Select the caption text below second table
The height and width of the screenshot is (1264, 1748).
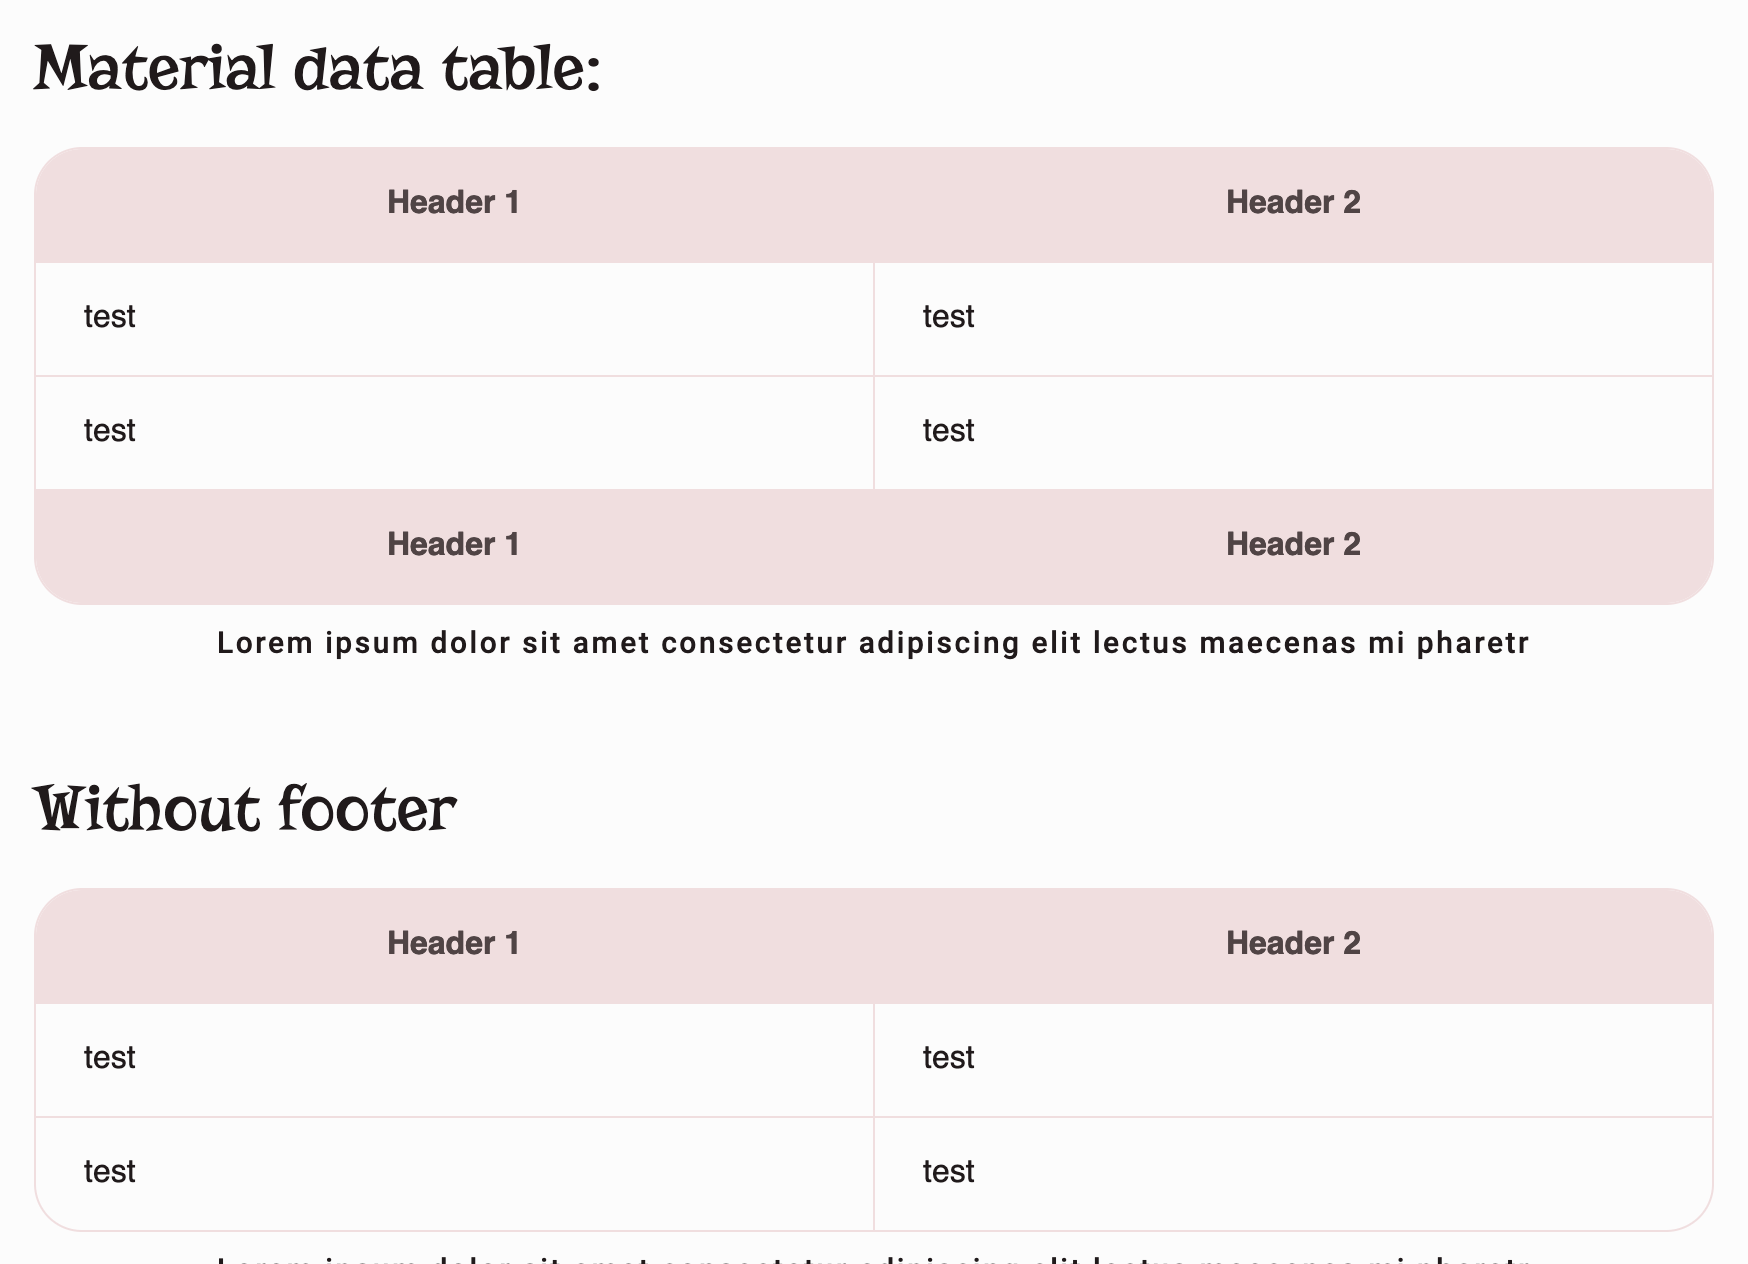tap(873, 1258)
